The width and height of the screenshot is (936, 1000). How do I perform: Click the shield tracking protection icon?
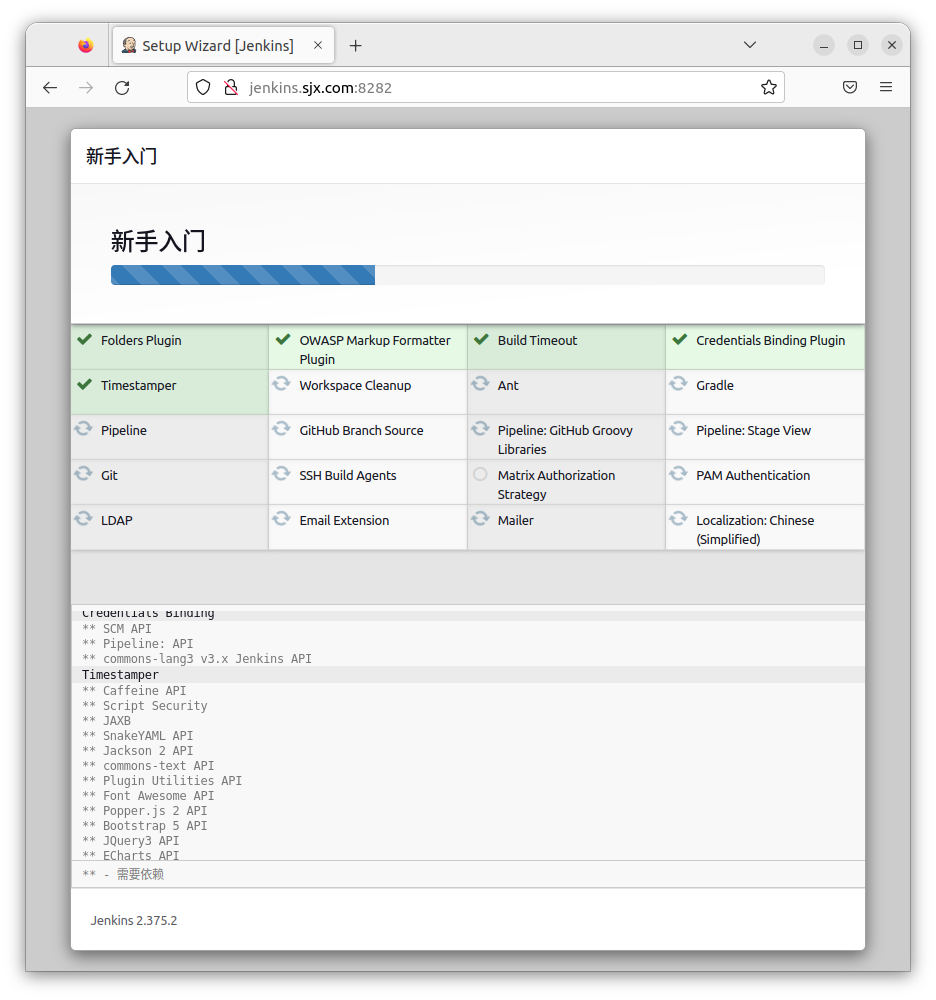coord(203,88)
